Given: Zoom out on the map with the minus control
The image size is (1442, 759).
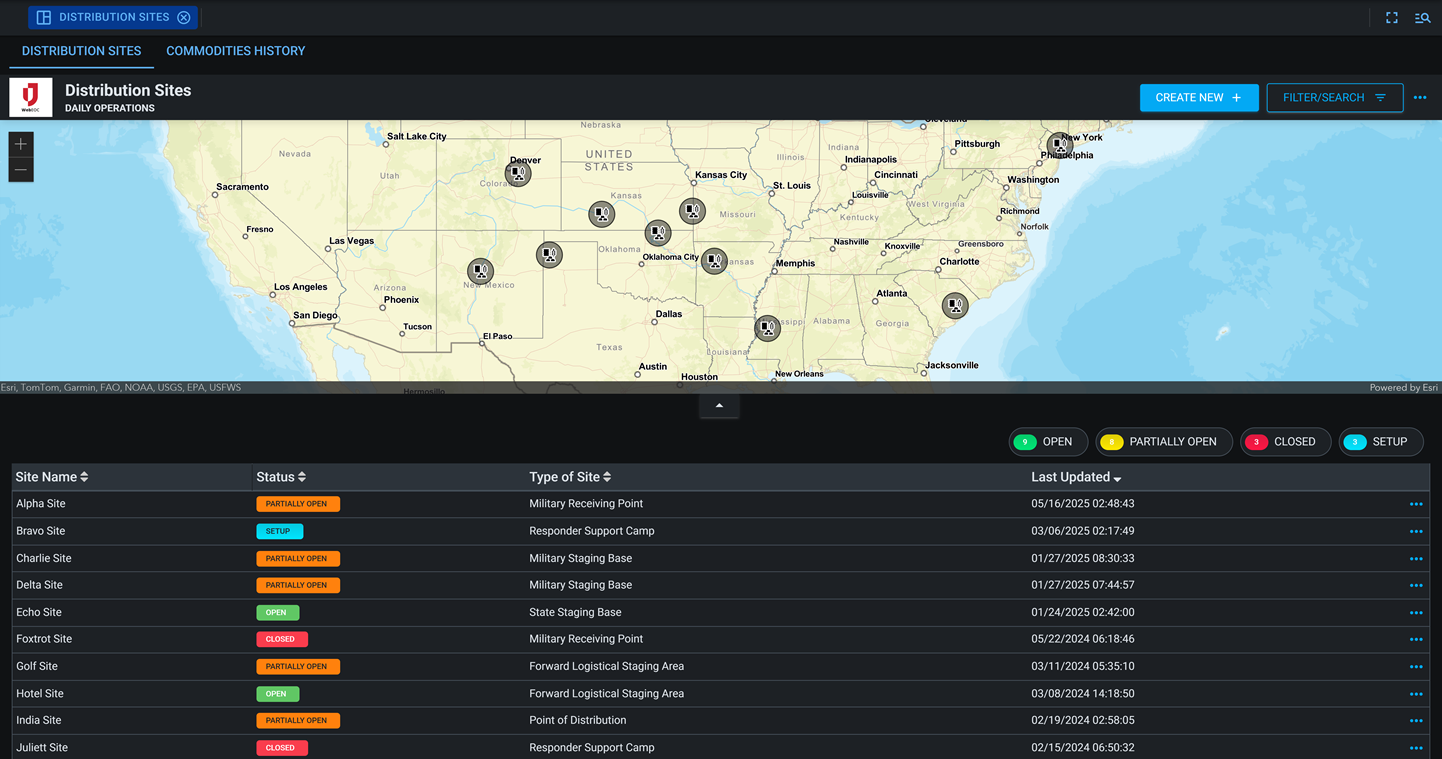Looking at the screenshot, I should pyautogui.click(x=20, y=169).
